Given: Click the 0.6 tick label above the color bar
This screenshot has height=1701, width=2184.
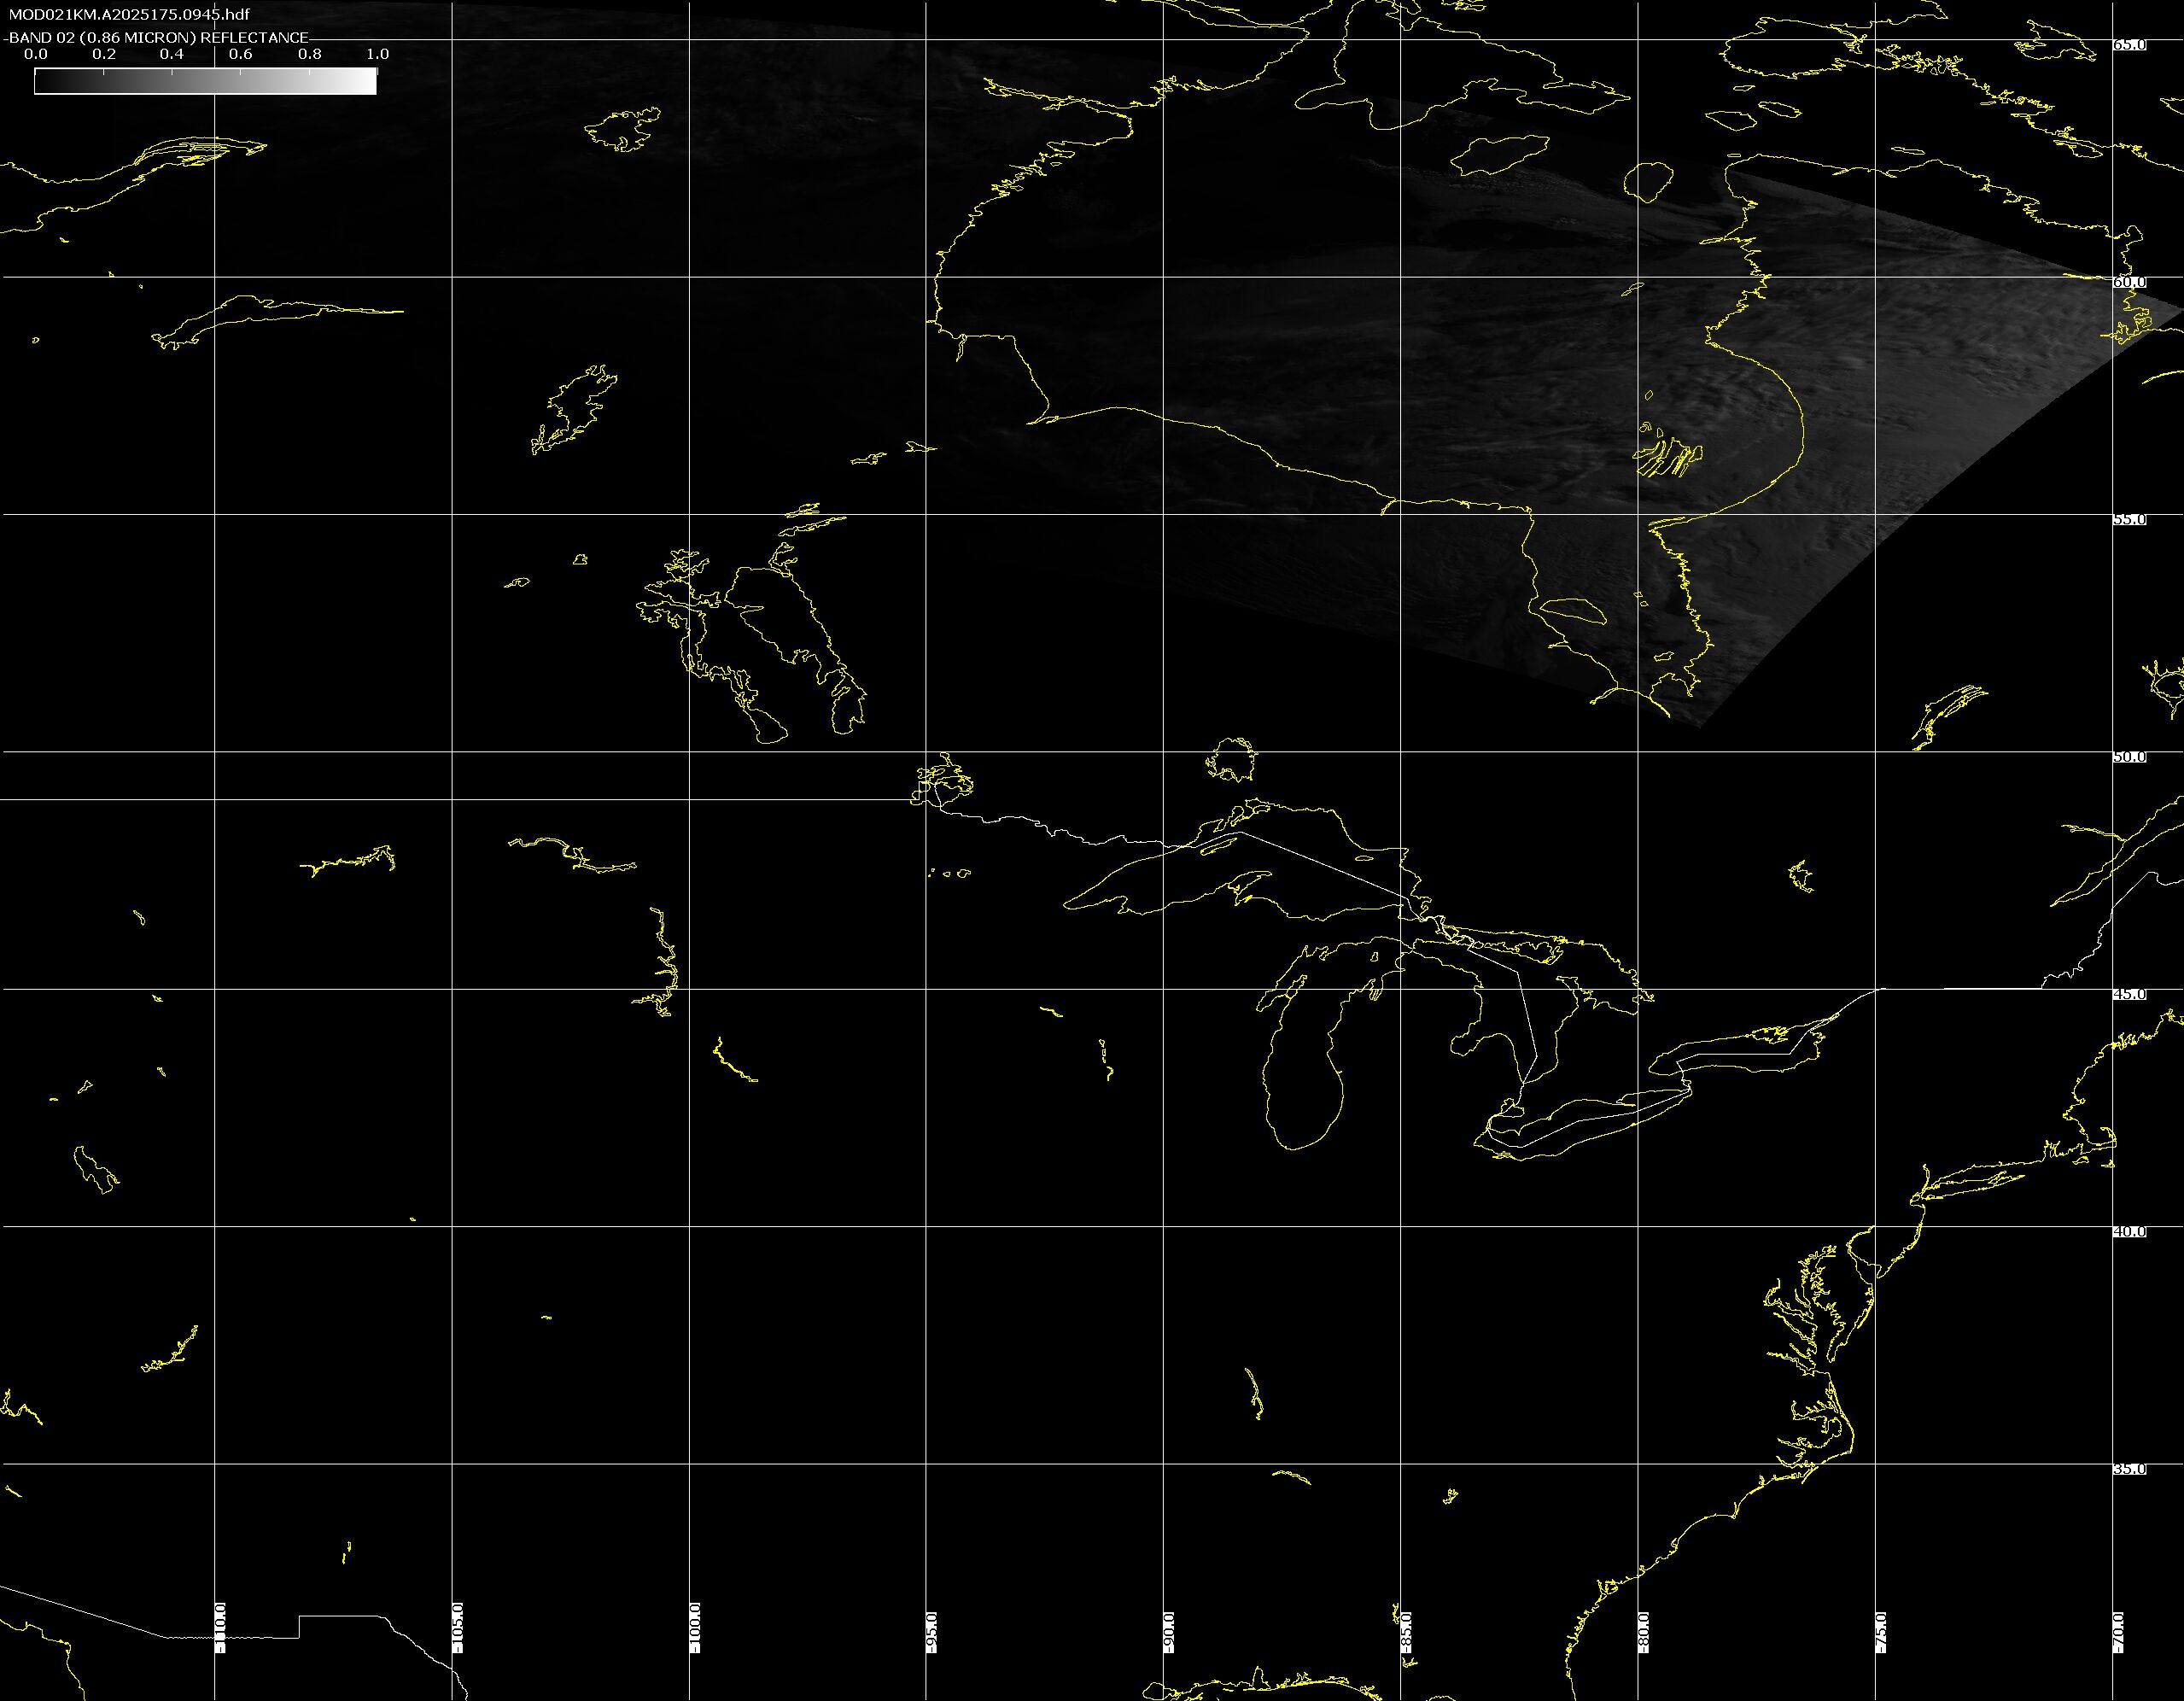Looking at the screenshot, I should point(241,54).
